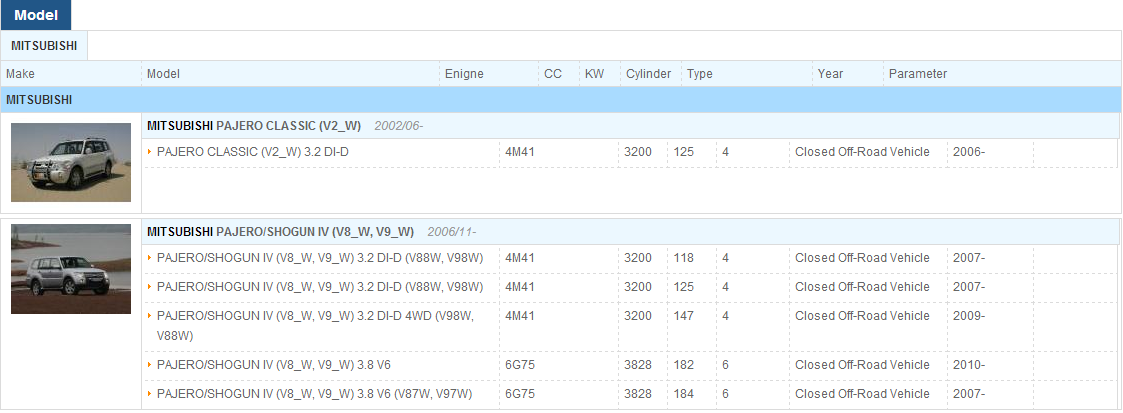Click the 2006- year in Pajero Classic row
The height and width of the screenshot is (413, 1123).
[969, 152]
